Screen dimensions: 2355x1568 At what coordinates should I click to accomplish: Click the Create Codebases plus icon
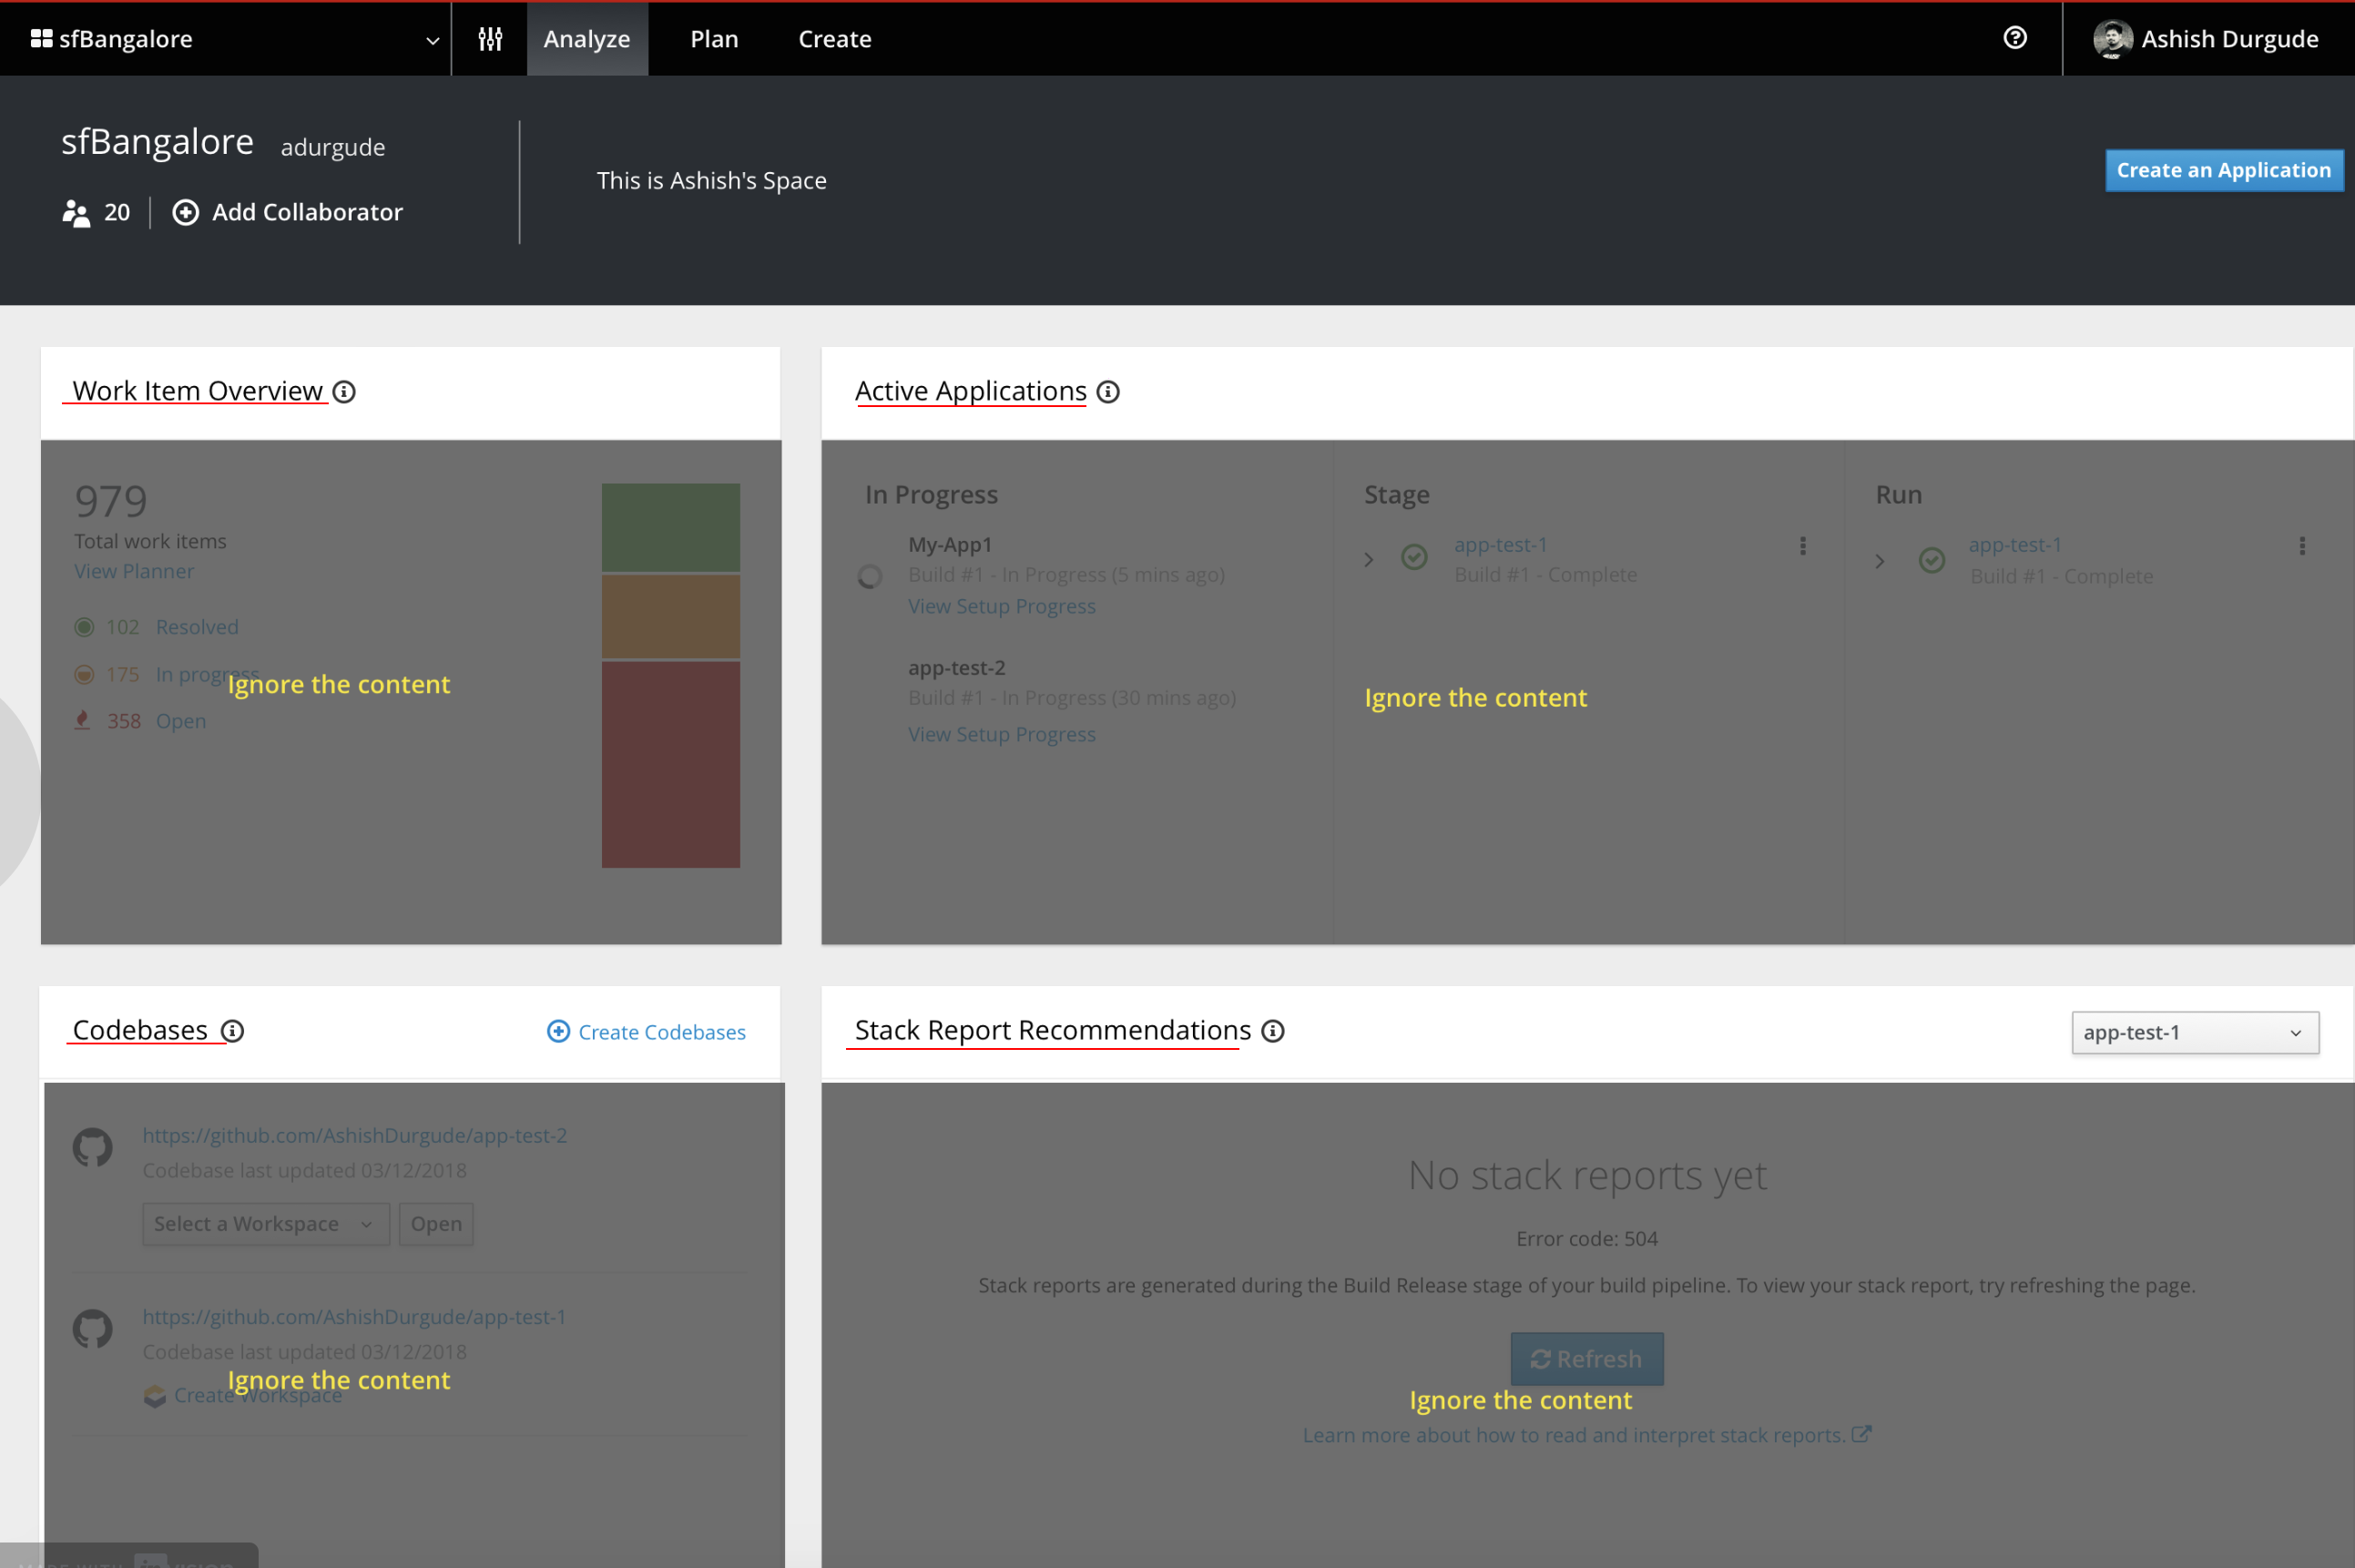(558, 1031)
